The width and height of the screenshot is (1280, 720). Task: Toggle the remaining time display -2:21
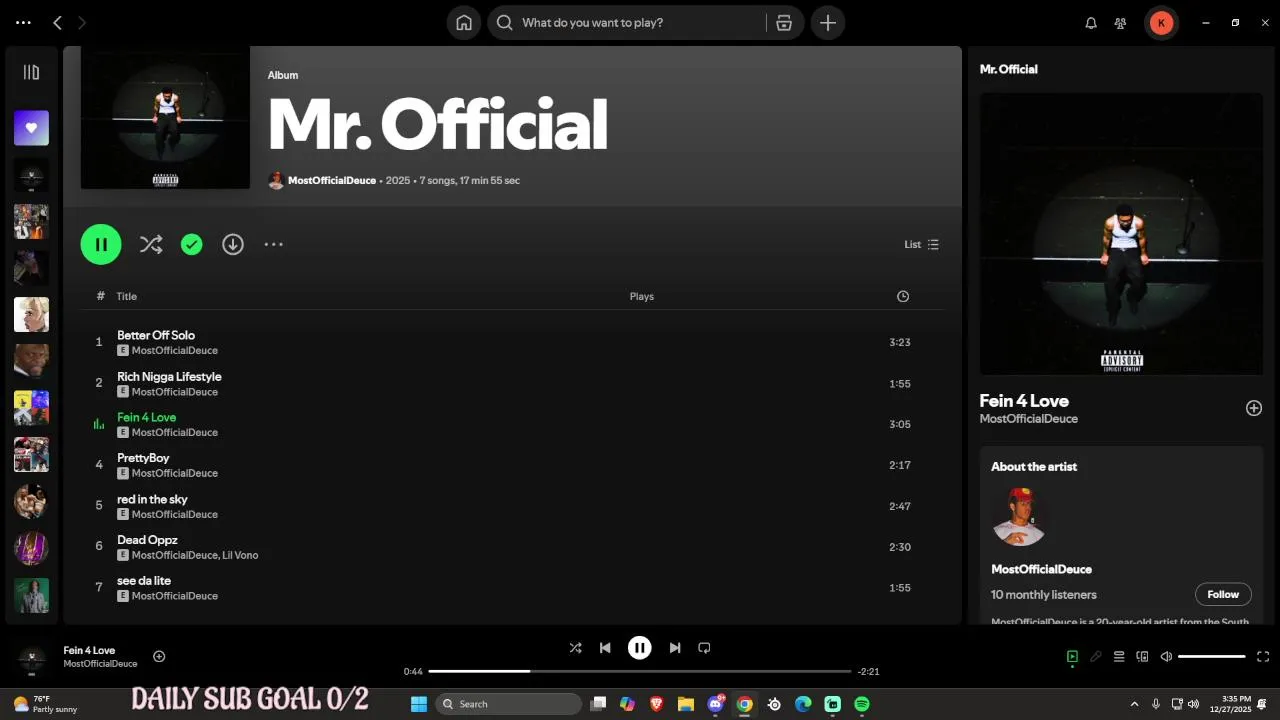(868, 671)
